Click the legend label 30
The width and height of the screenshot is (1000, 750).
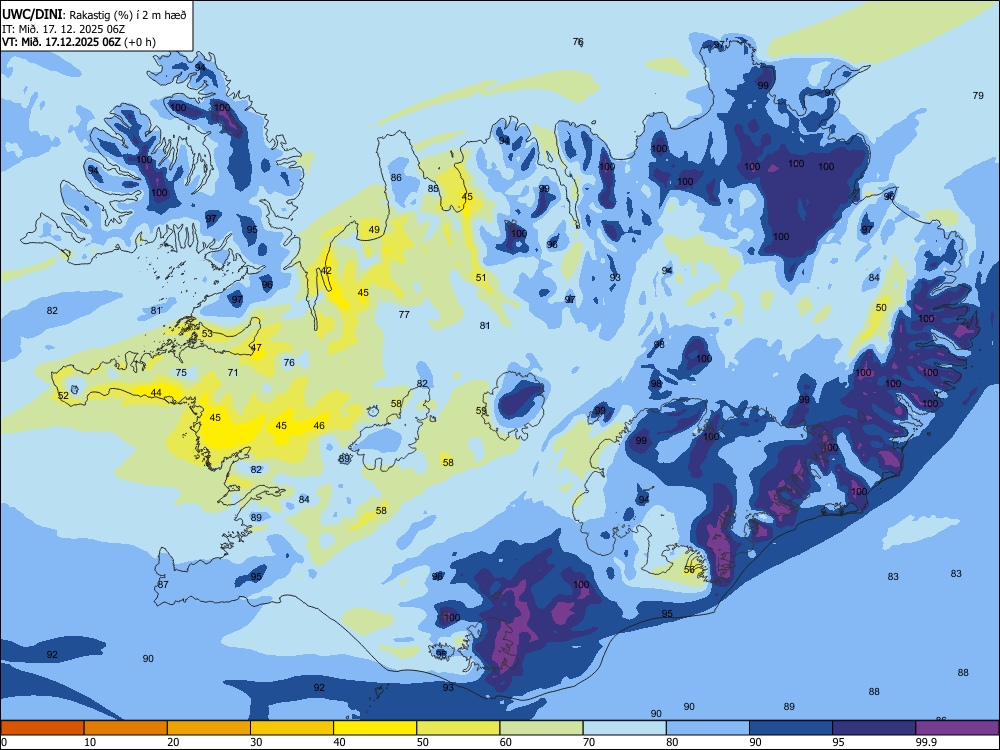coord(256,742)
